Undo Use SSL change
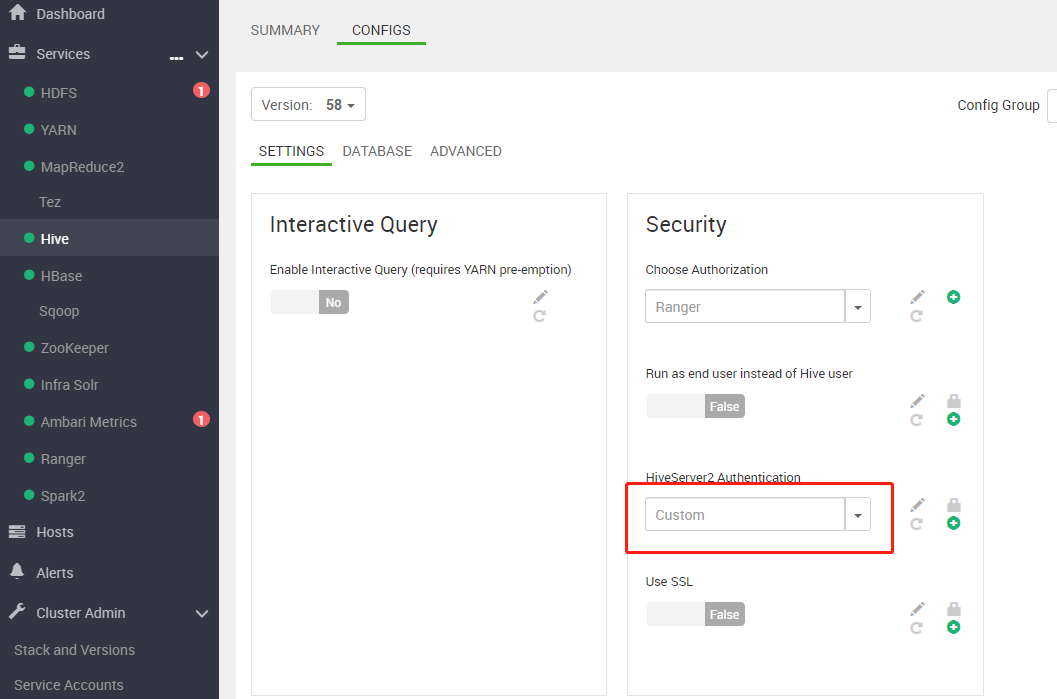Screen dimensions: 1057x699 916,628
